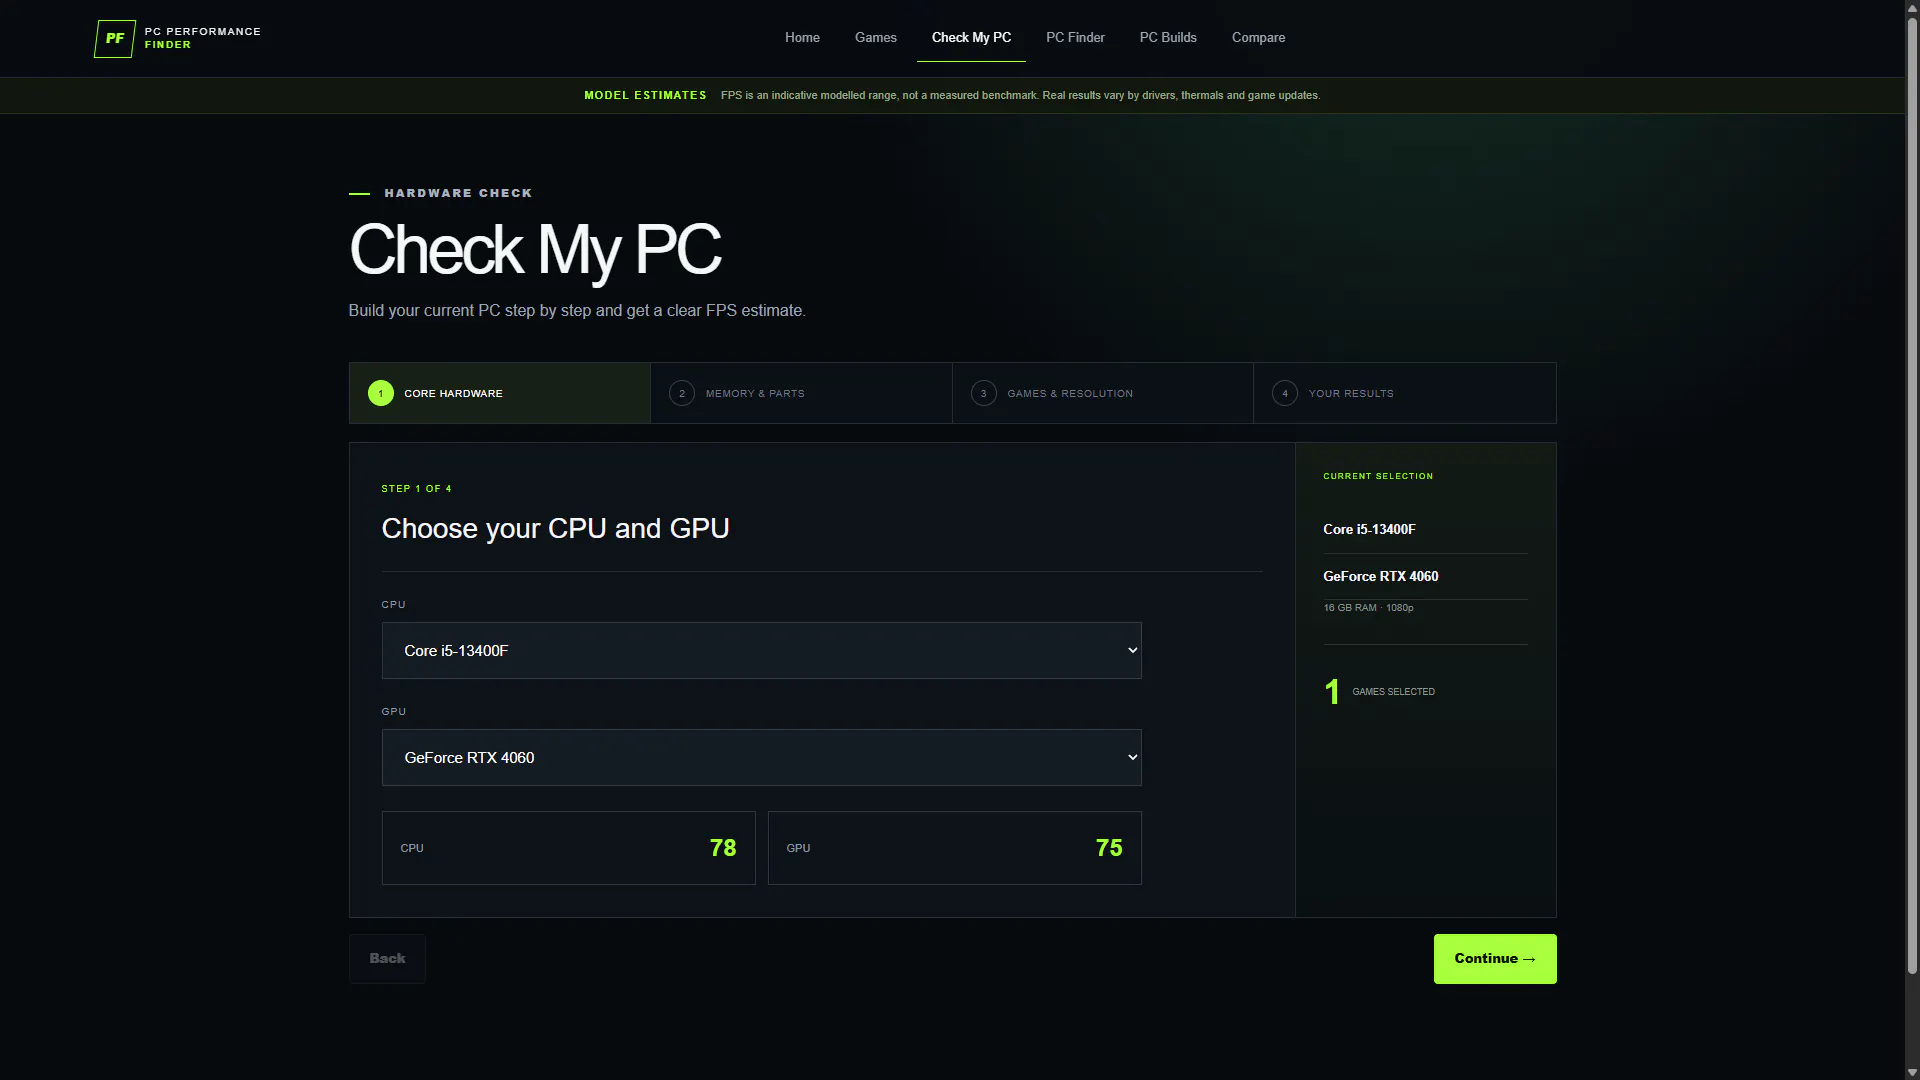Screen dimensions: 1920x1080
Task: Click the step 3 number circle
Action: (x=984, y=393)
